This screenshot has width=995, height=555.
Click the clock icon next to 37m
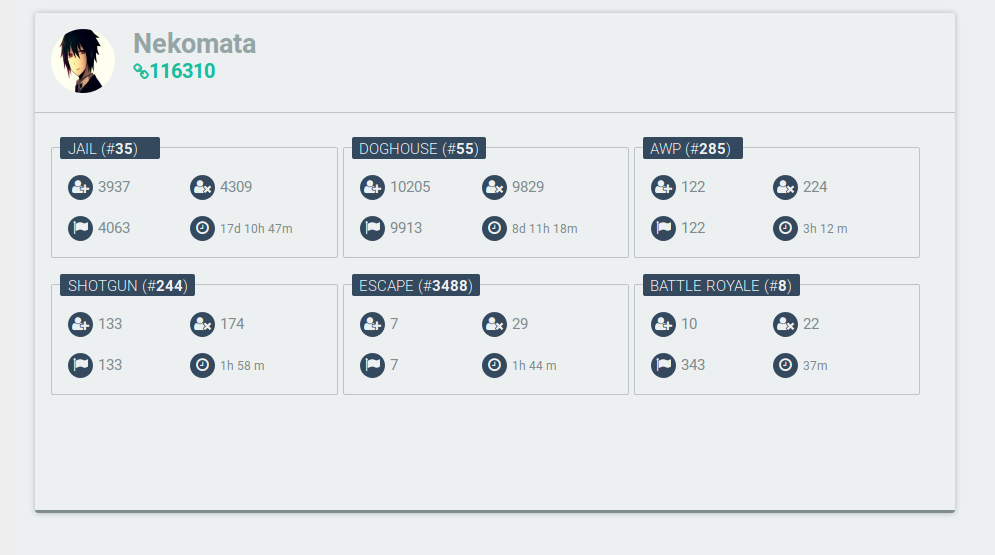coord(786,365)
